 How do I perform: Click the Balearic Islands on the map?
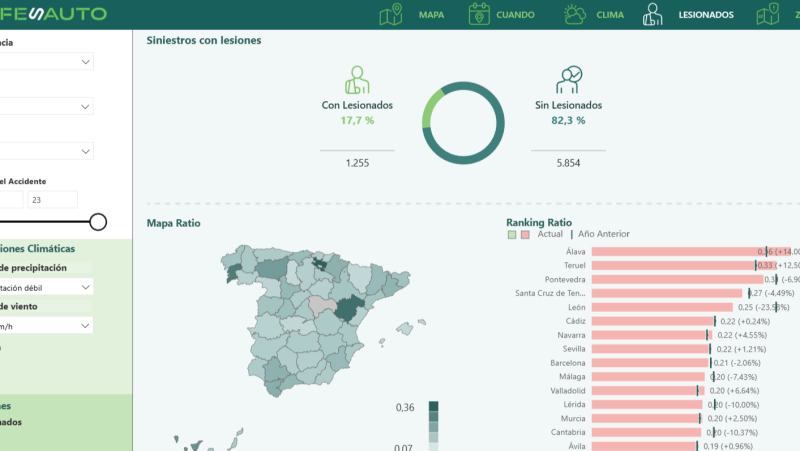(x=406, y=329)
